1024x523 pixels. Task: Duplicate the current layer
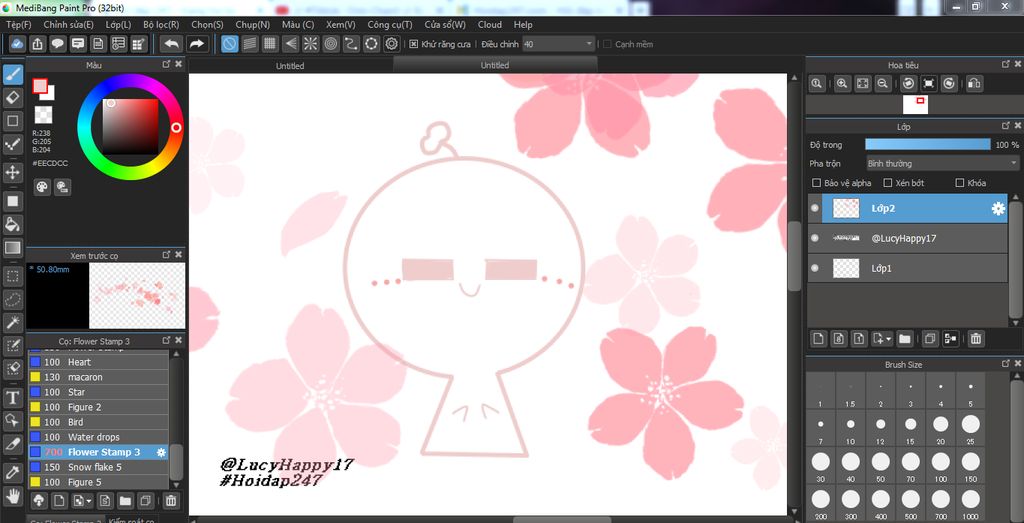tap(930, 338)
